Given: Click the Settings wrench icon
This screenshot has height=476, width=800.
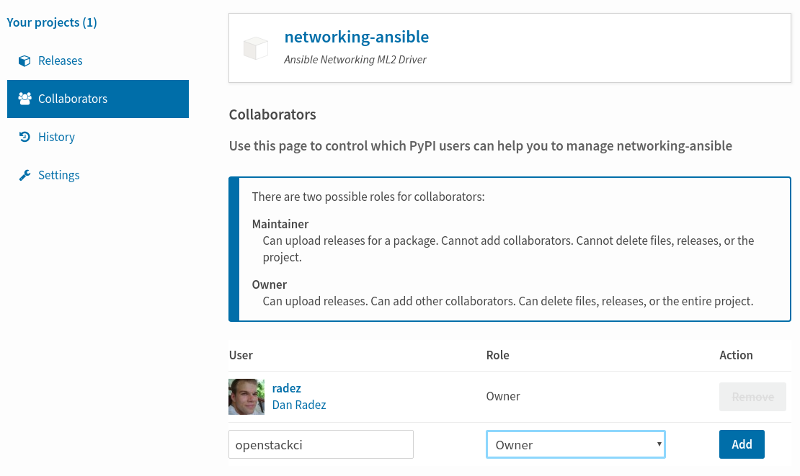Looking at the screenshot, I should point(24,175).
